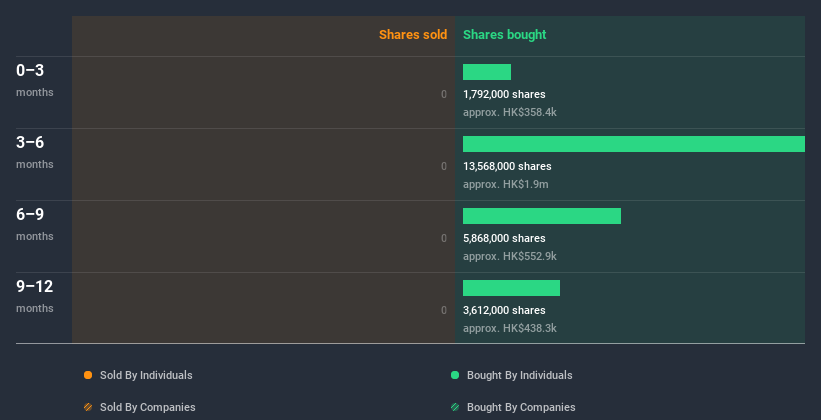Click the 13,568,000 shares value
The height and width of the screenshot is (420, 821).
click(507, 167)
